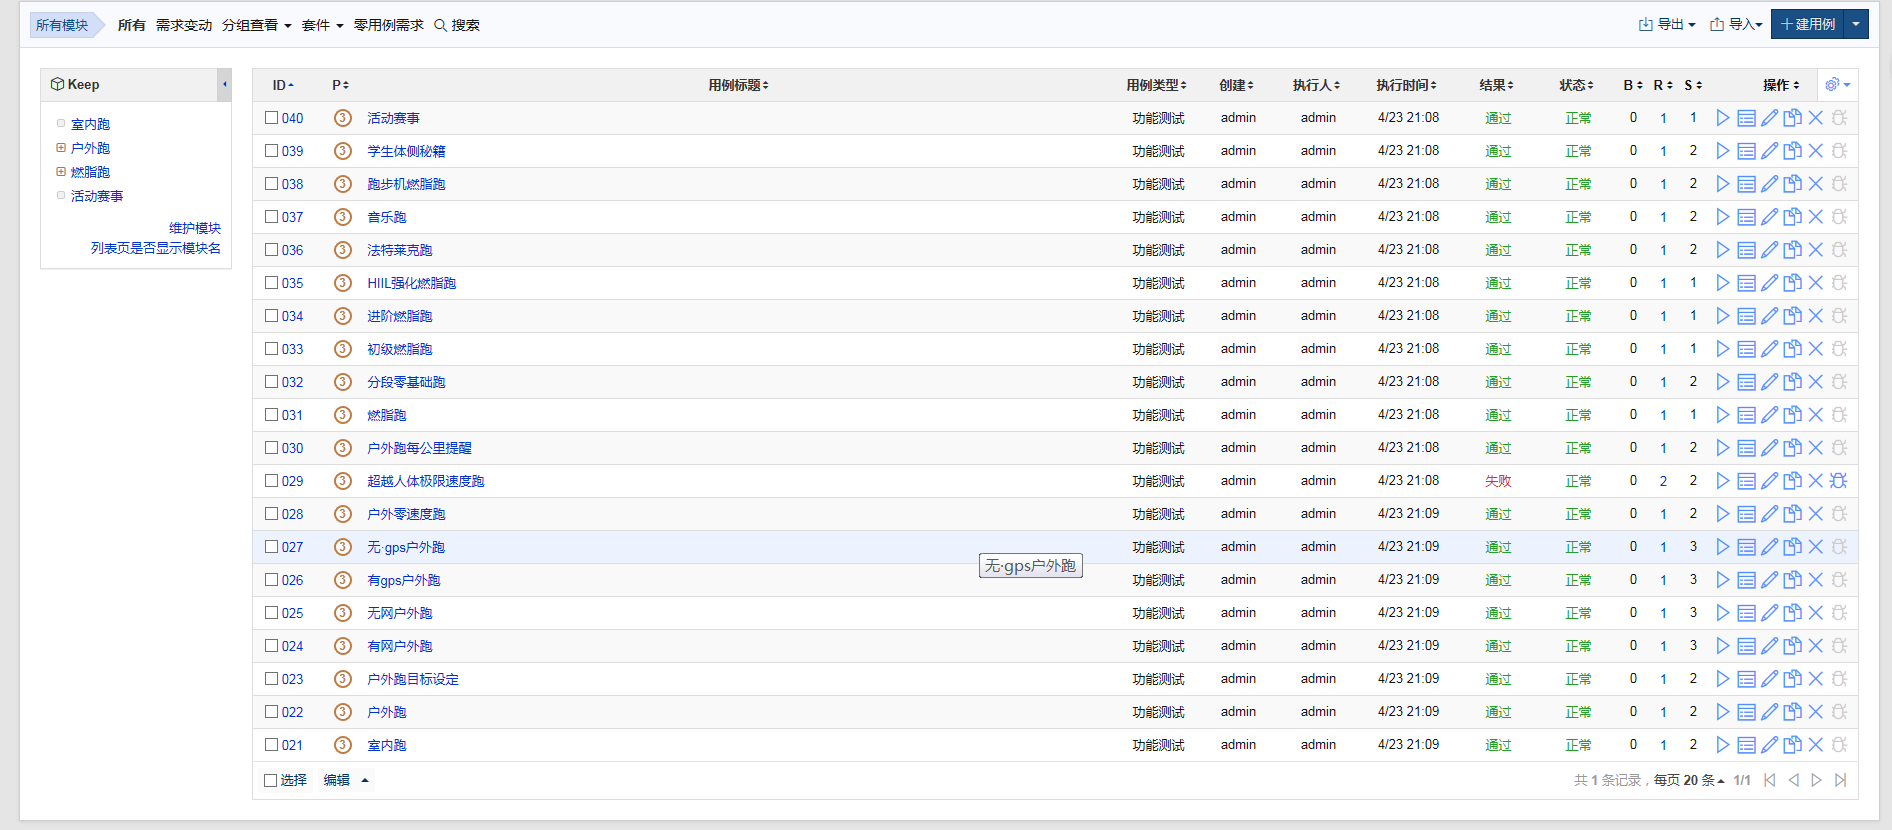Screen dimensions: 1892x830
Task: Copy case 037 with the copy icon
Action: click(x=1793, y=217)
